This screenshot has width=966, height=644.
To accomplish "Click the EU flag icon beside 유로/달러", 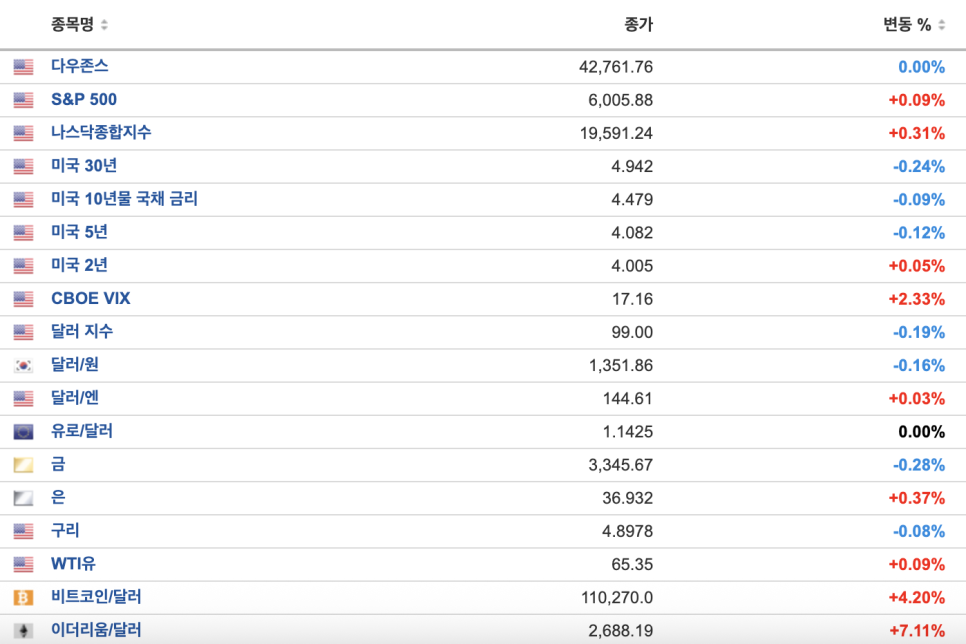I will click(23, 432).
